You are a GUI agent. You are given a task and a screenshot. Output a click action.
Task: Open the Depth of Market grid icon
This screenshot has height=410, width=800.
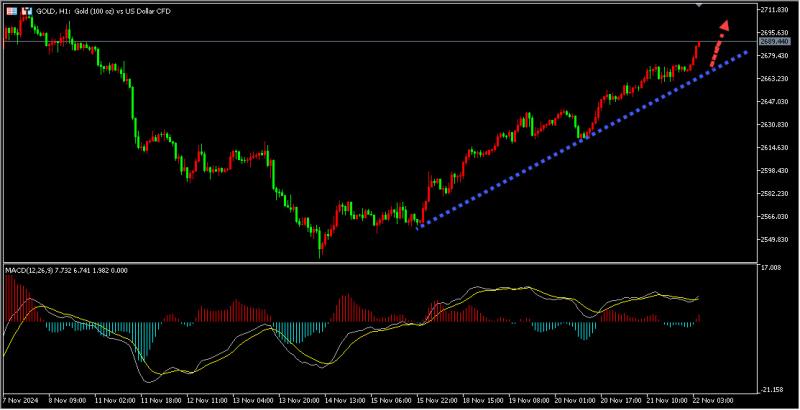[12, 11]
